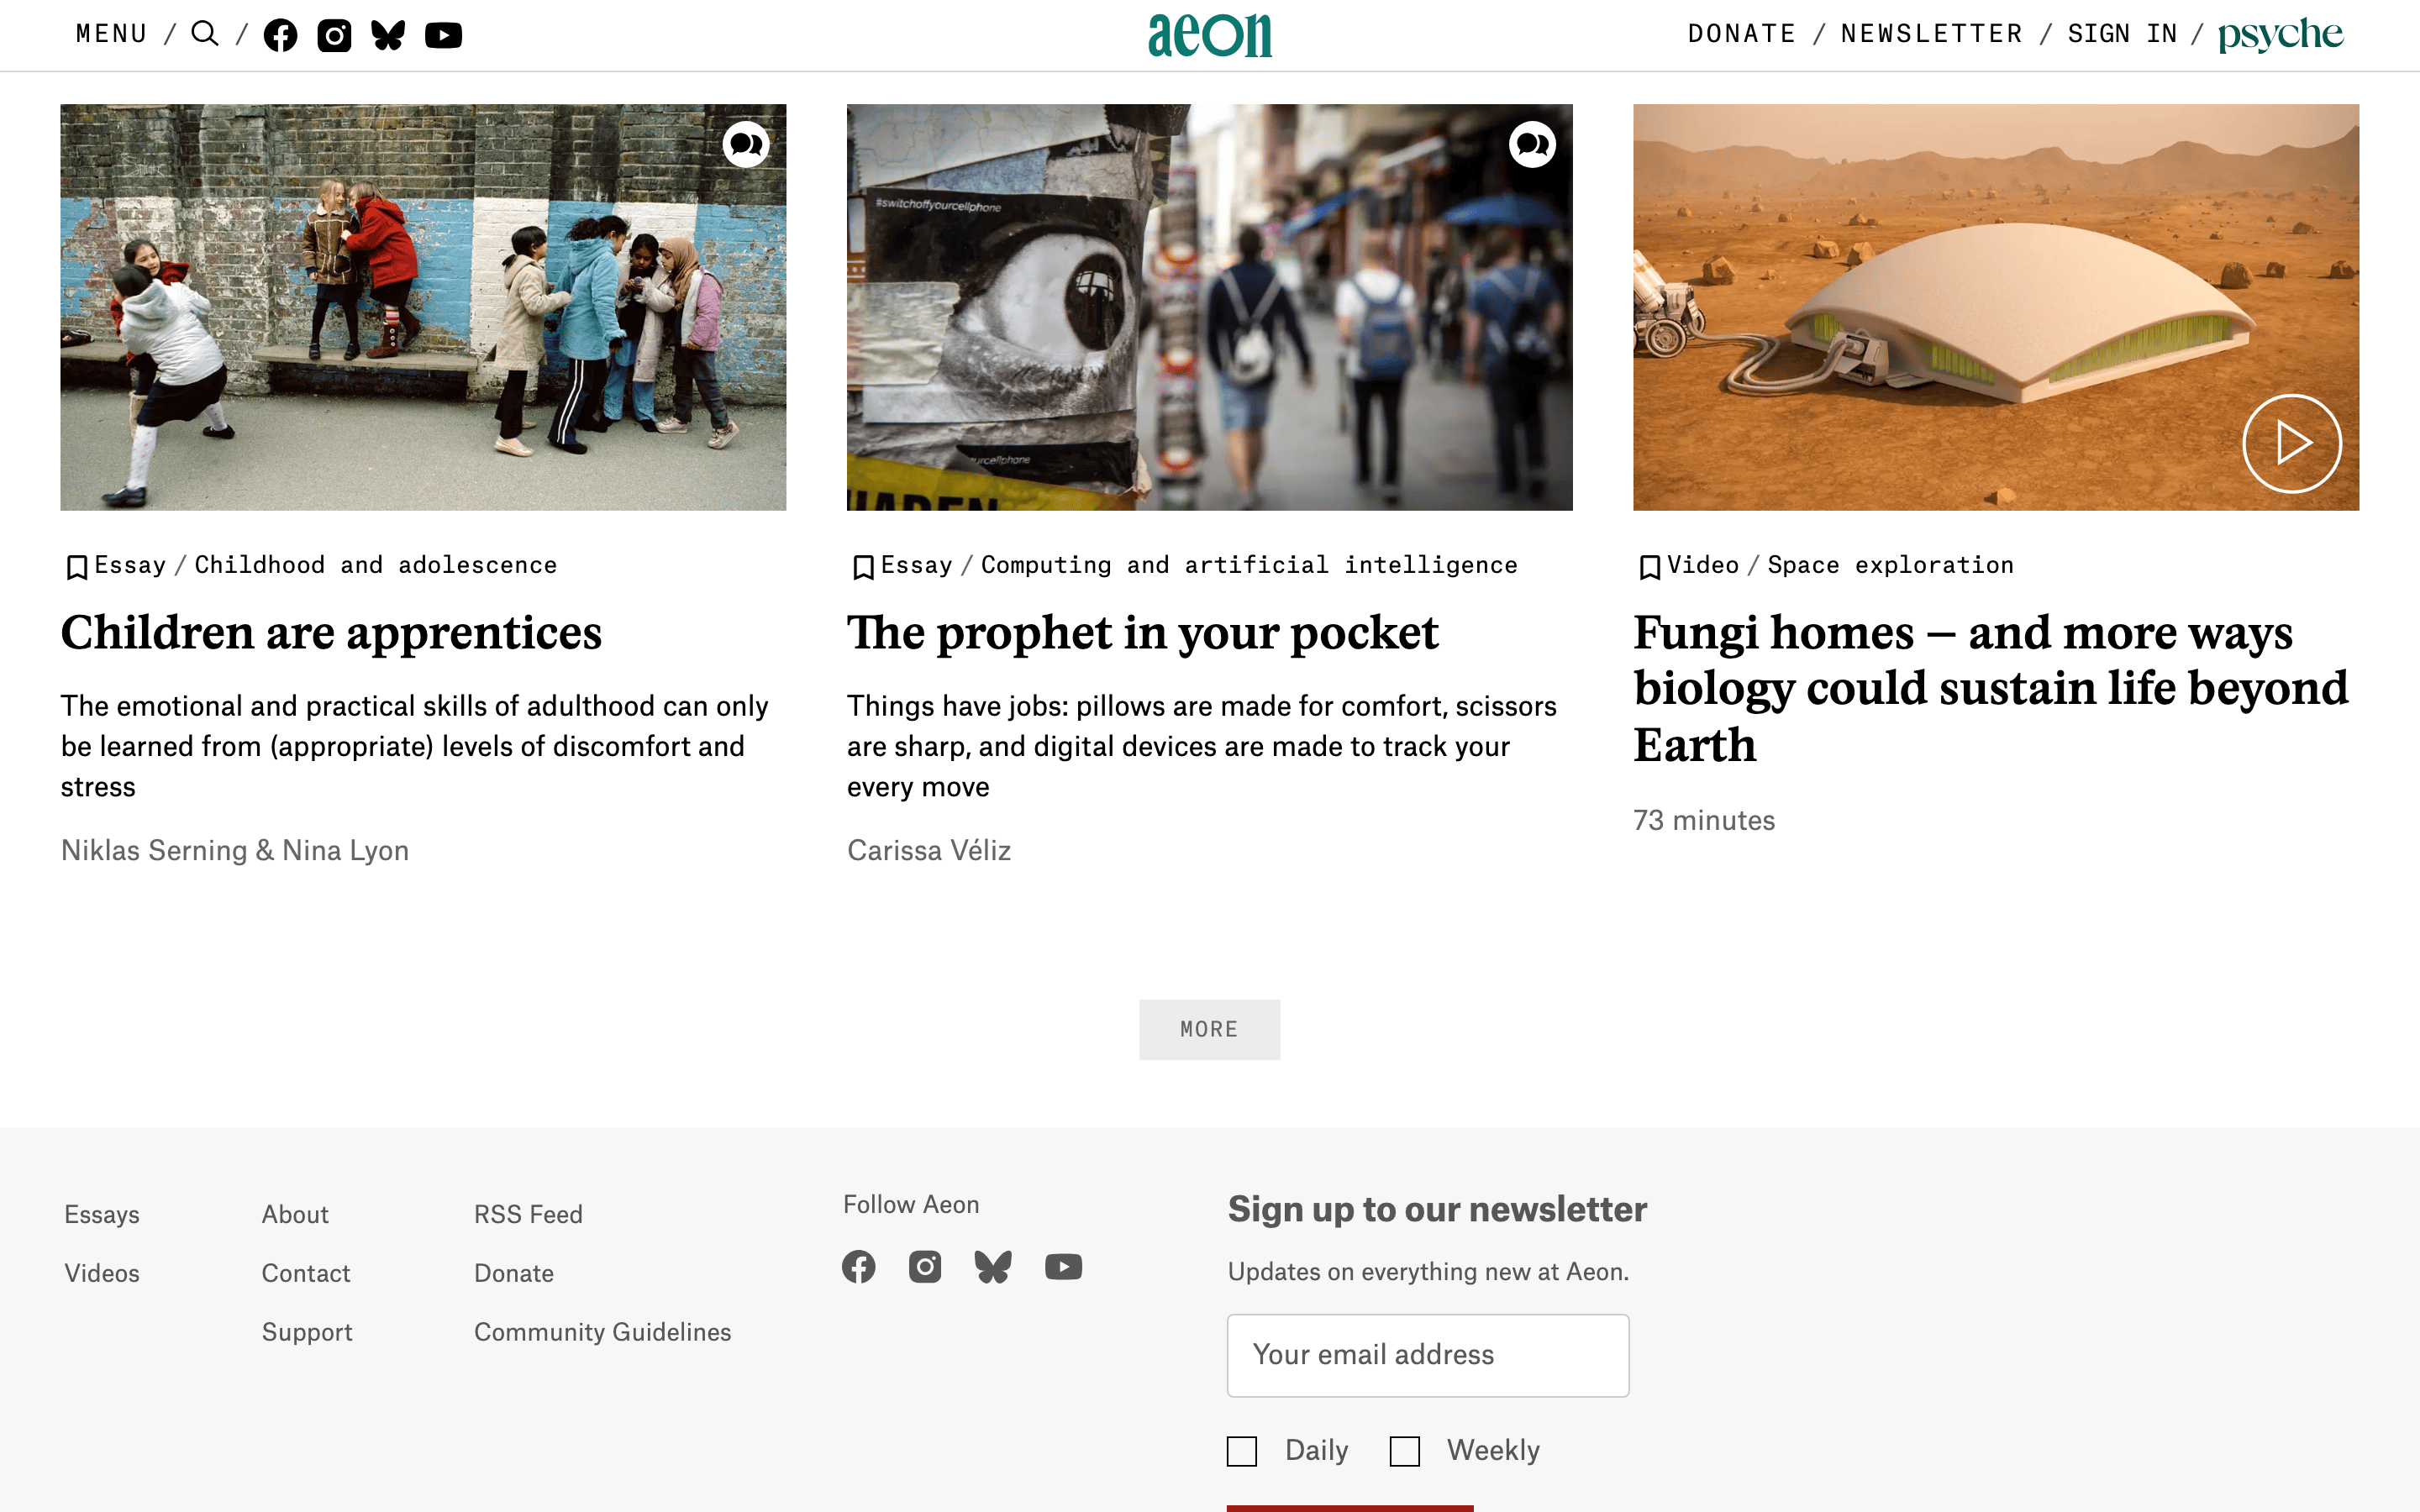Screen dimensions: 2420x1512
Task: Open Aeon's Instagram from header icon
Action: (334, 35)
